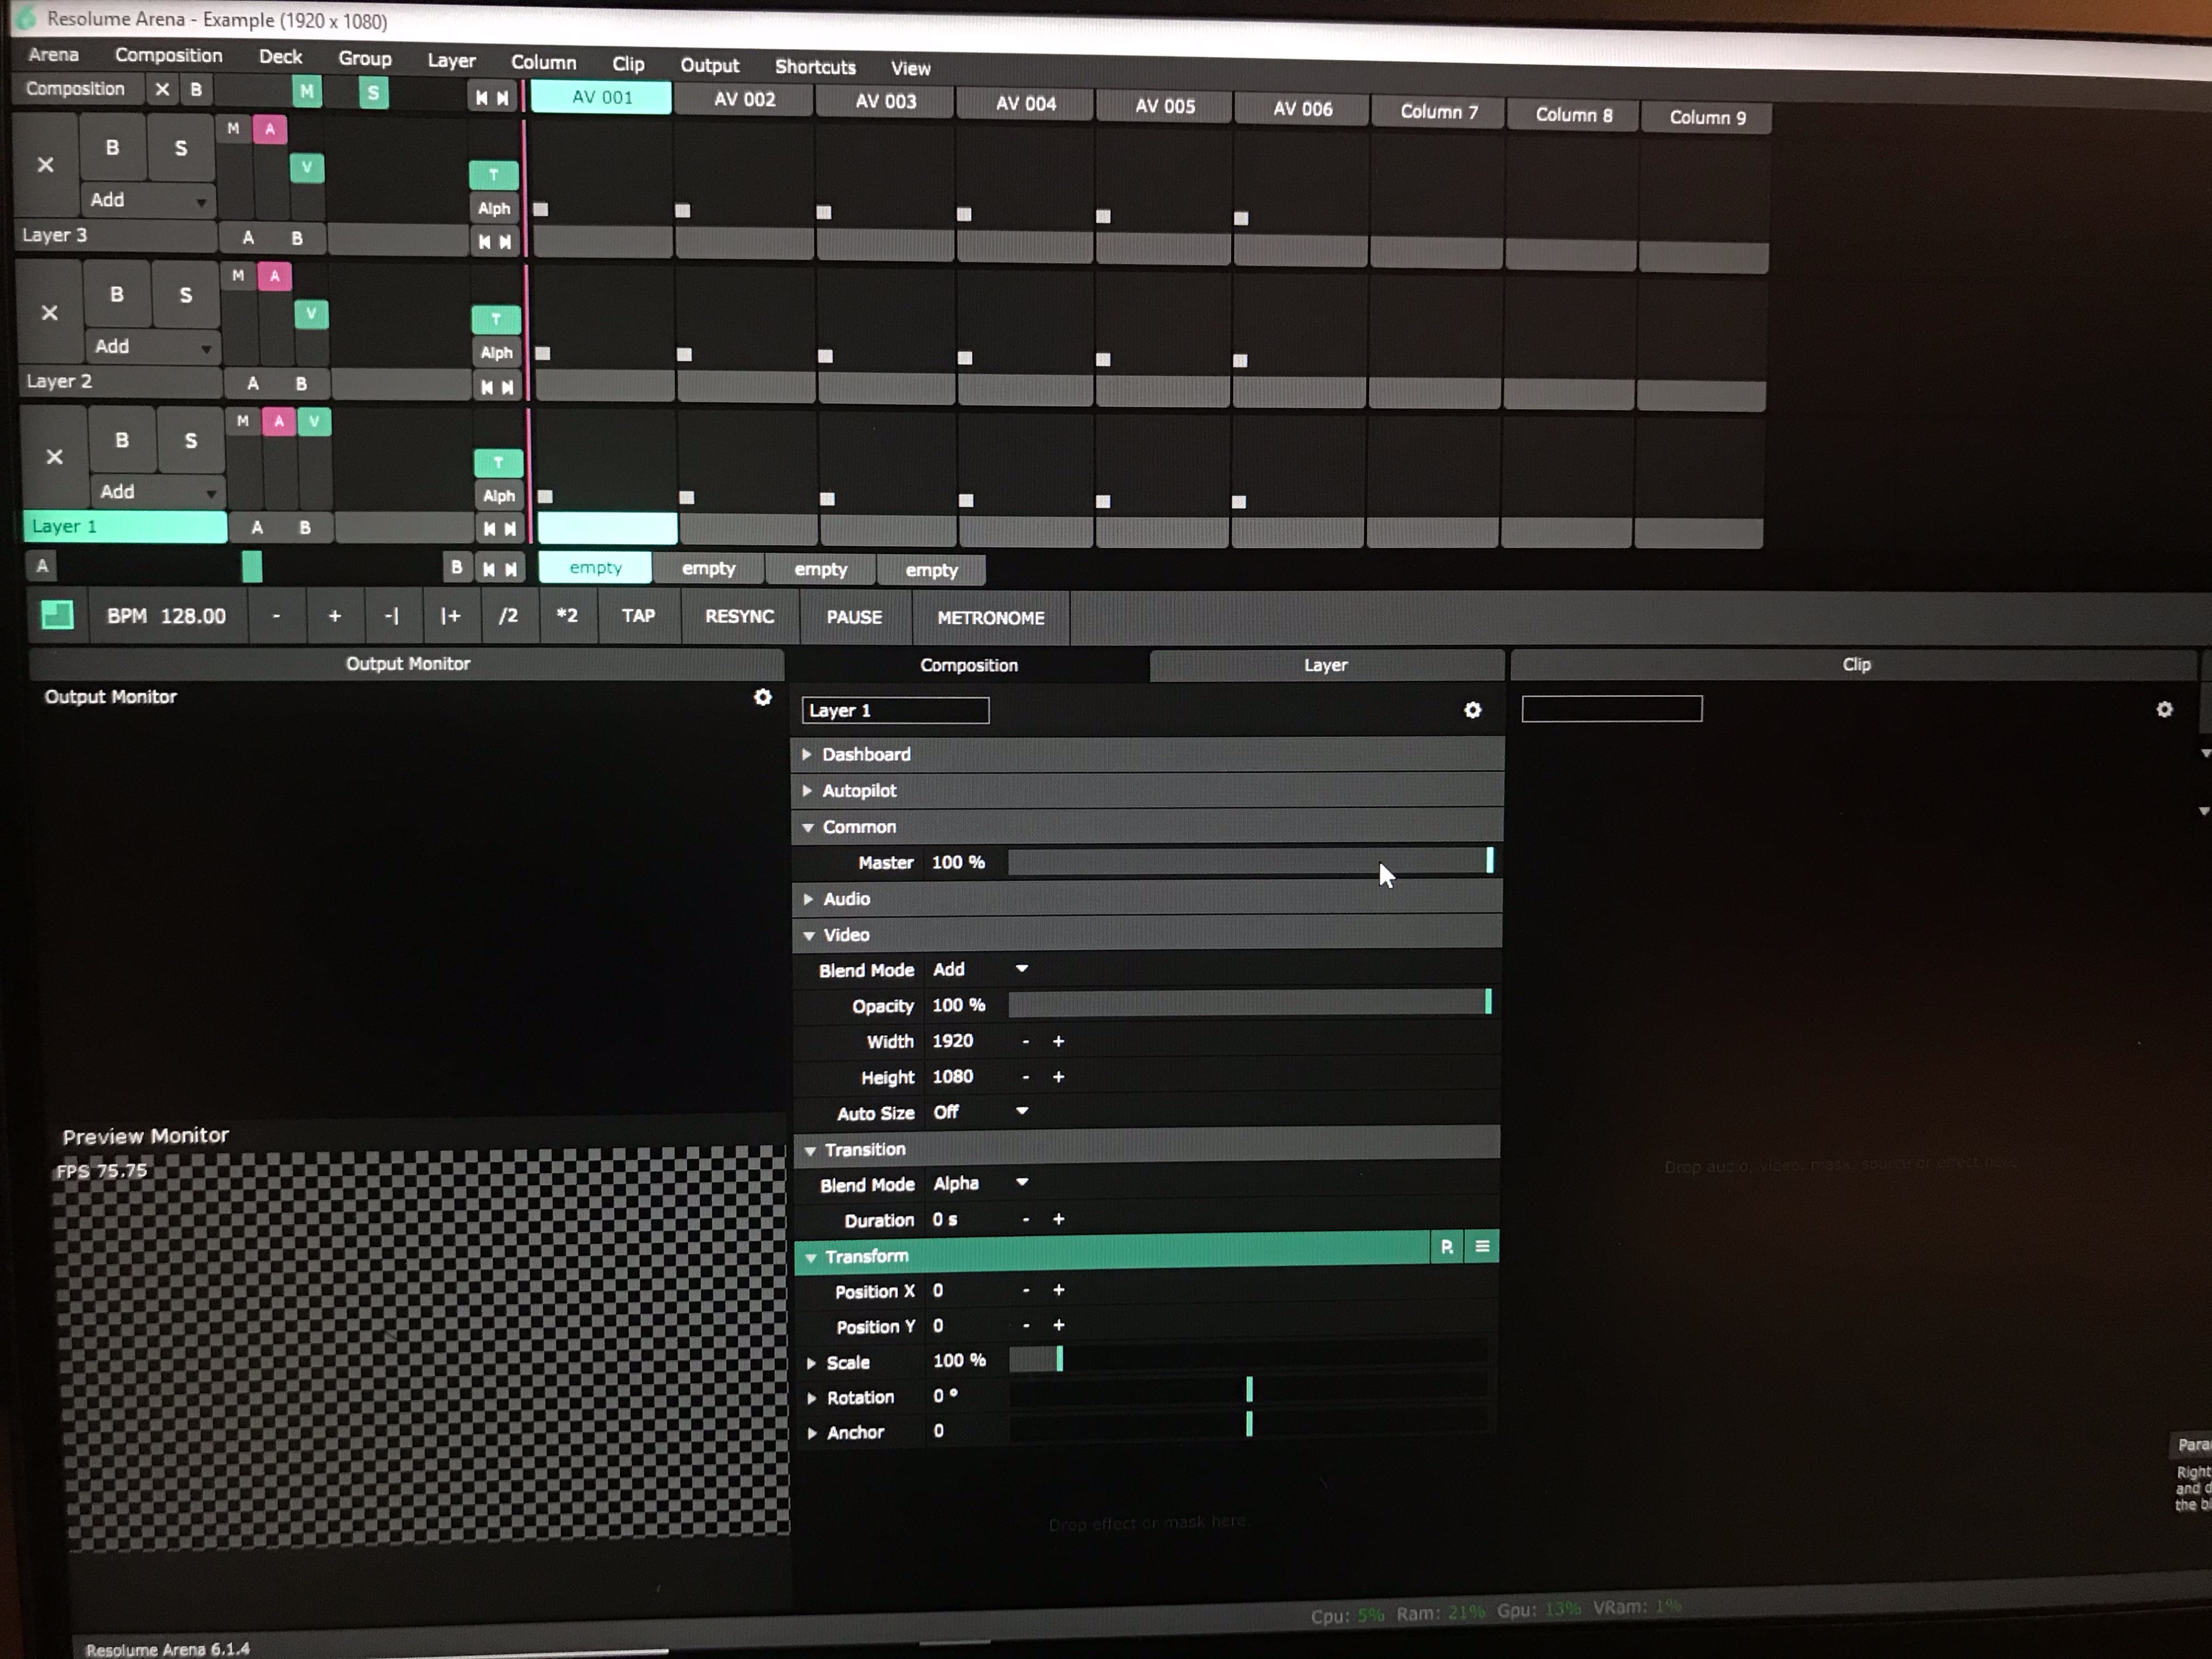
Task: Trigger the AV 003 column header
Action: coord(885,102)
